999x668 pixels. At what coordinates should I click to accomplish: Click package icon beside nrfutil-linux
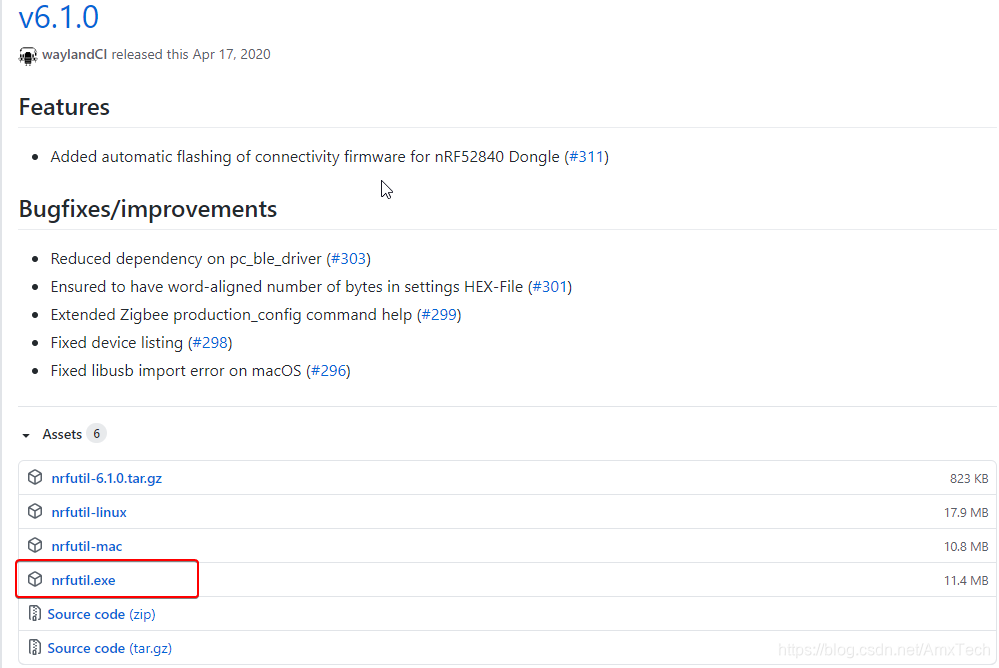pos(35,512)
